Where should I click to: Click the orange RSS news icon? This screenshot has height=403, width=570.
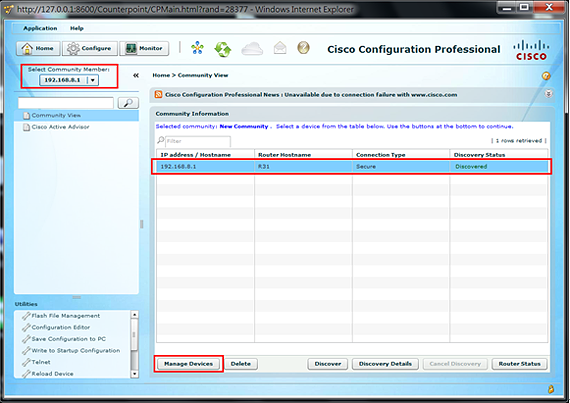[158, 94]
